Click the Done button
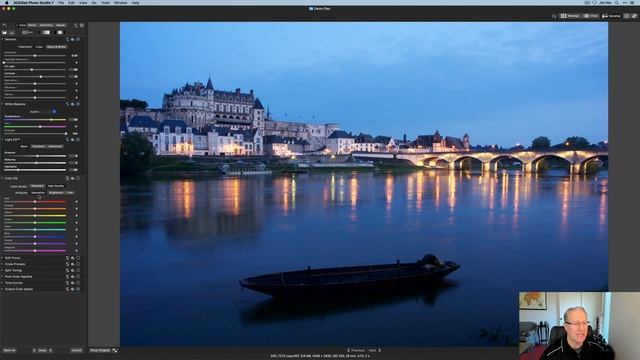640x360 pixels. click(x=42, y=350)
